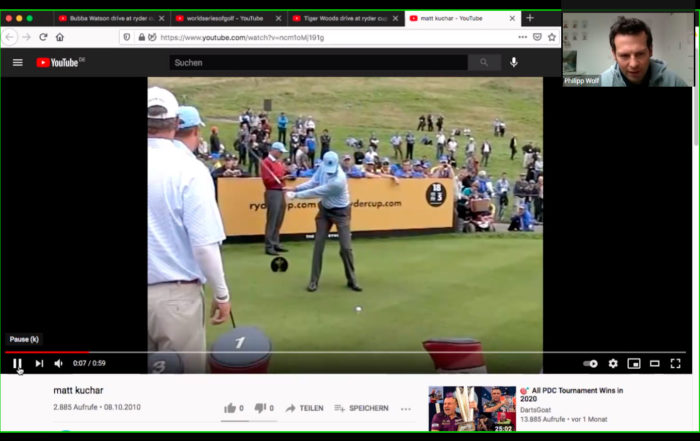Reload the current page
Viewport: 700px width, 441px height.
(43, 37)
